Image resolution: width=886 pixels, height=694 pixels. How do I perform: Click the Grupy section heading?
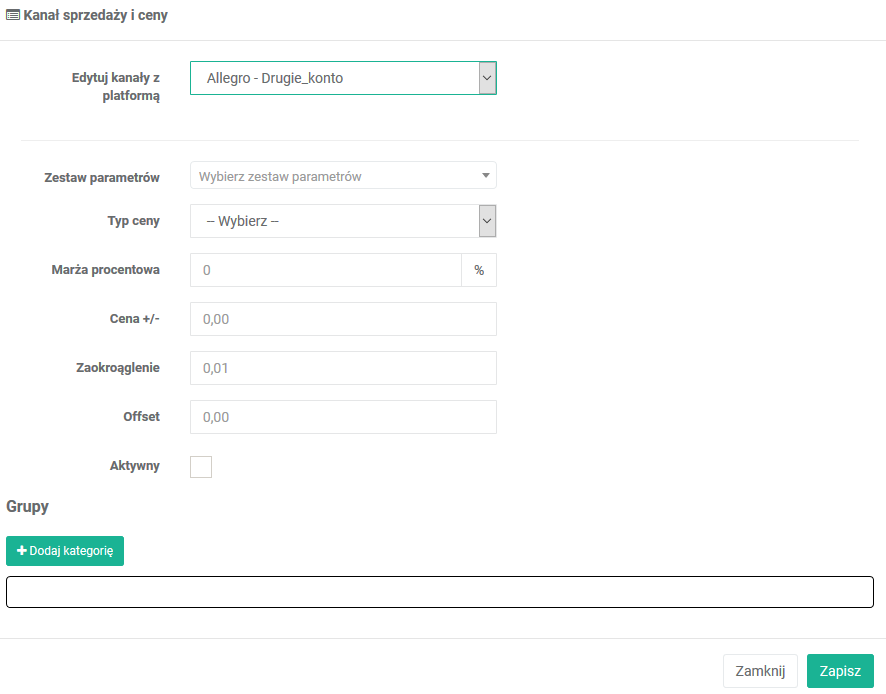click(28, 507)
